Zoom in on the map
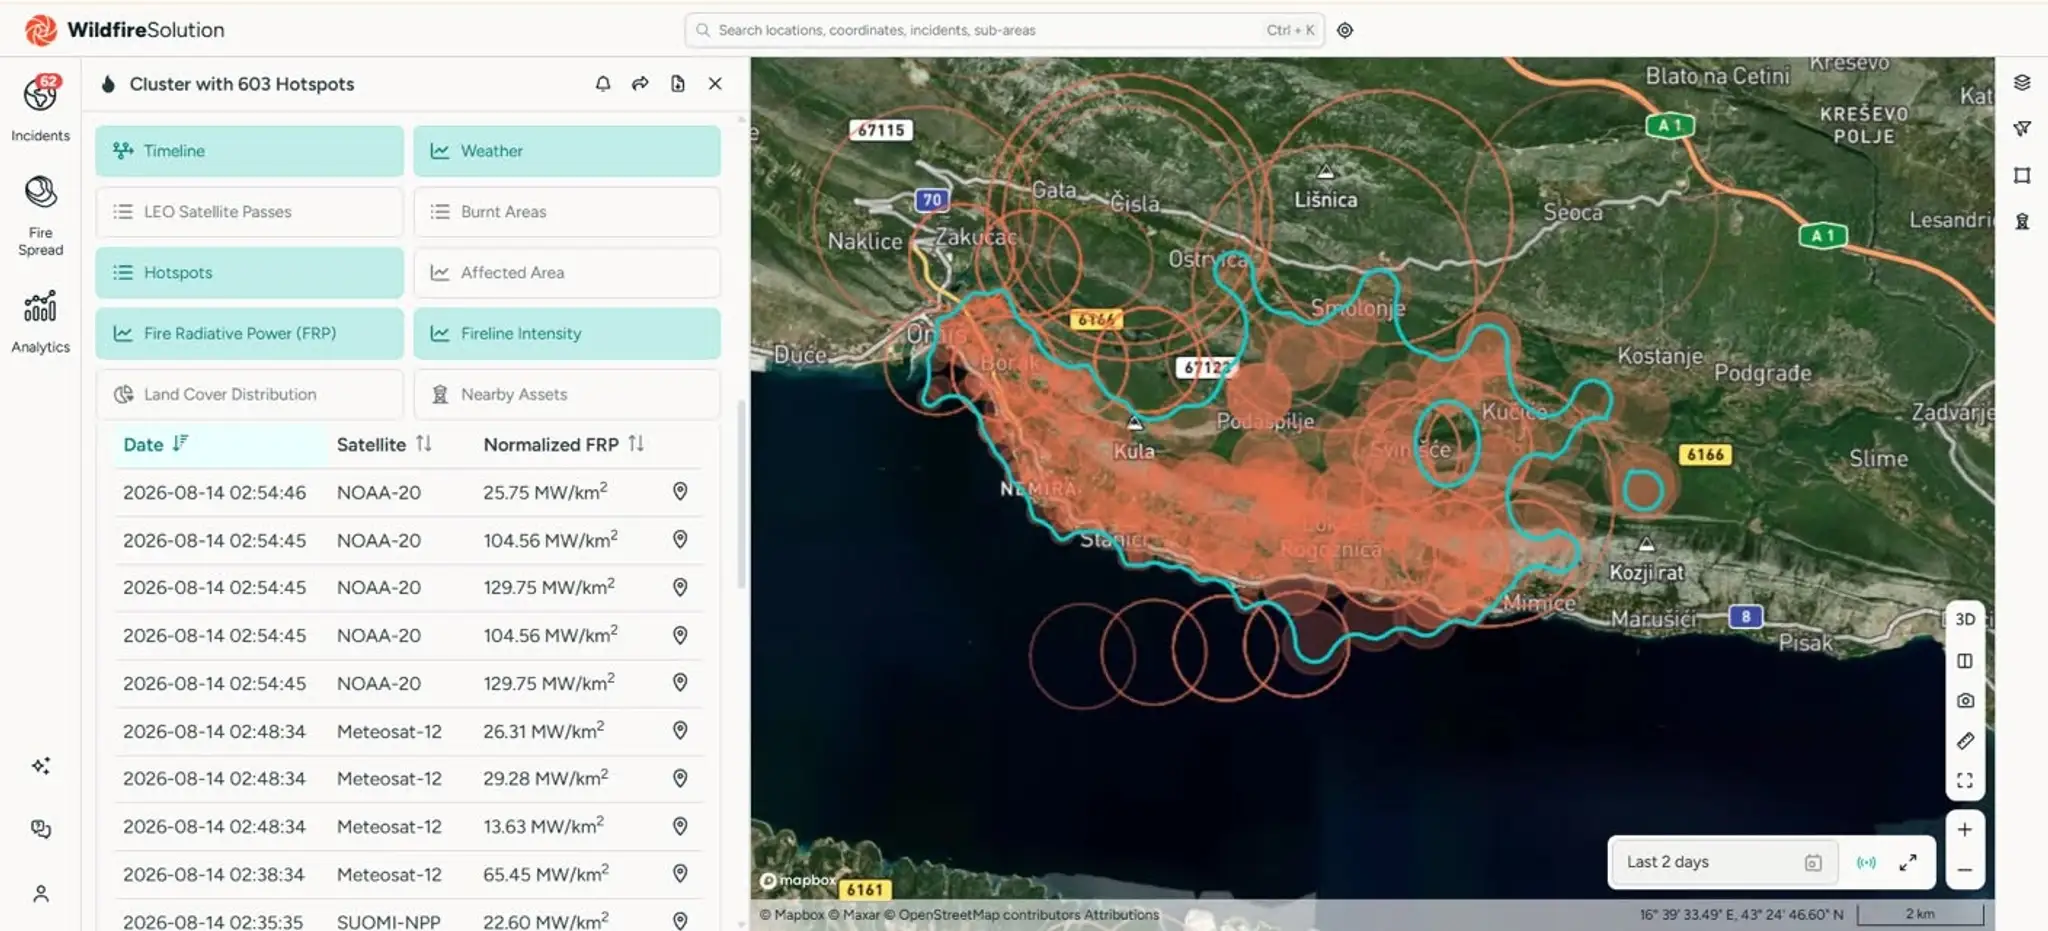Image resolution: width=2048 pixels, height=931 pixels. [x=1965, y=830]
